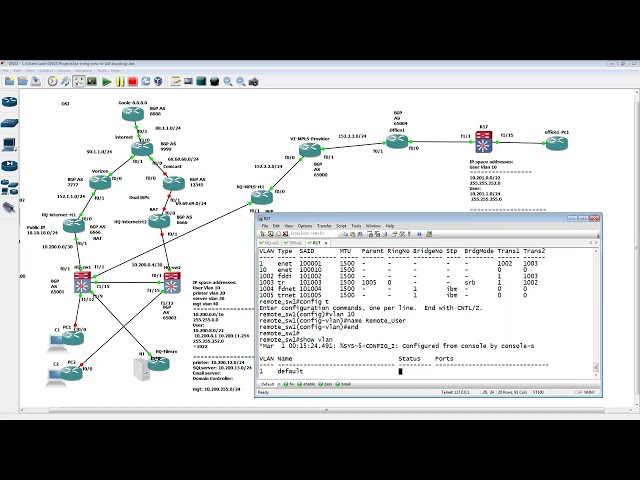Select the R17 switch node in topology

[x=484, y=142]
